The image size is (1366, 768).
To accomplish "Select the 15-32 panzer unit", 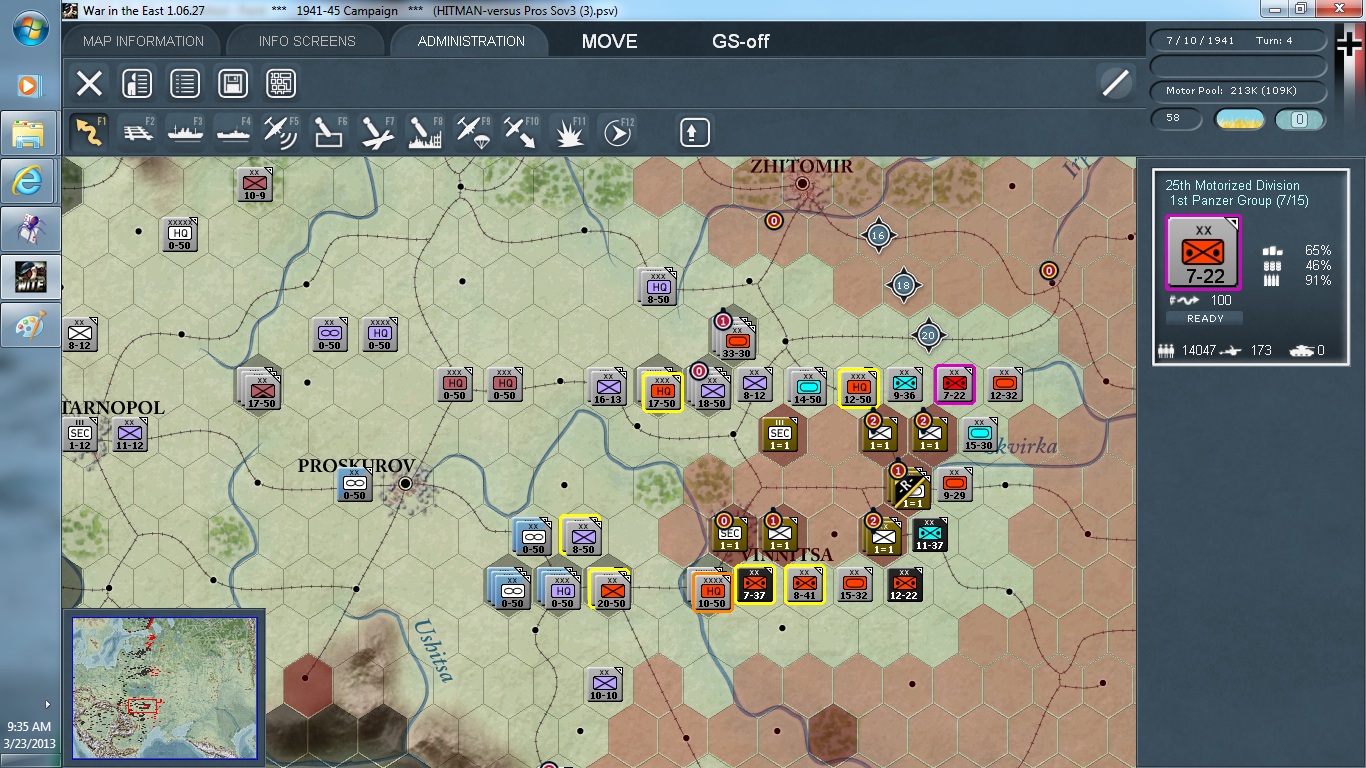I will 853,585.
